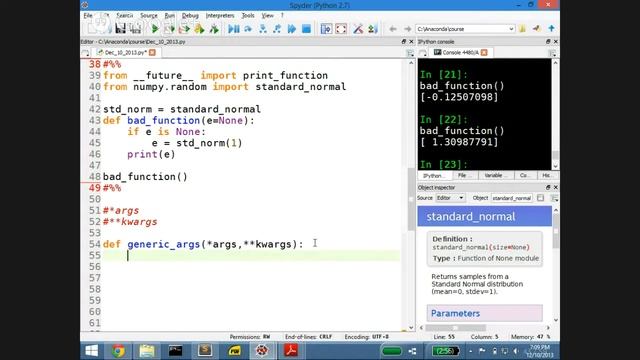Open Object inspector options icon
Screen dimensions: 640x360
554,198
